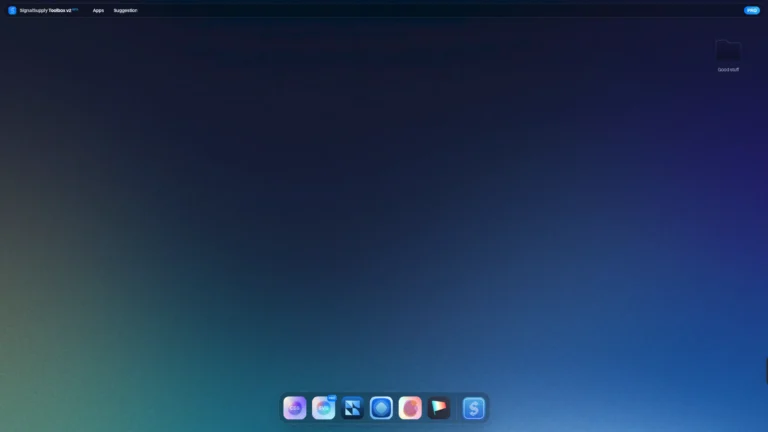Launch the gradient flag dock app
This screenshot has width=768, height=432.
(x=439, y=408)
